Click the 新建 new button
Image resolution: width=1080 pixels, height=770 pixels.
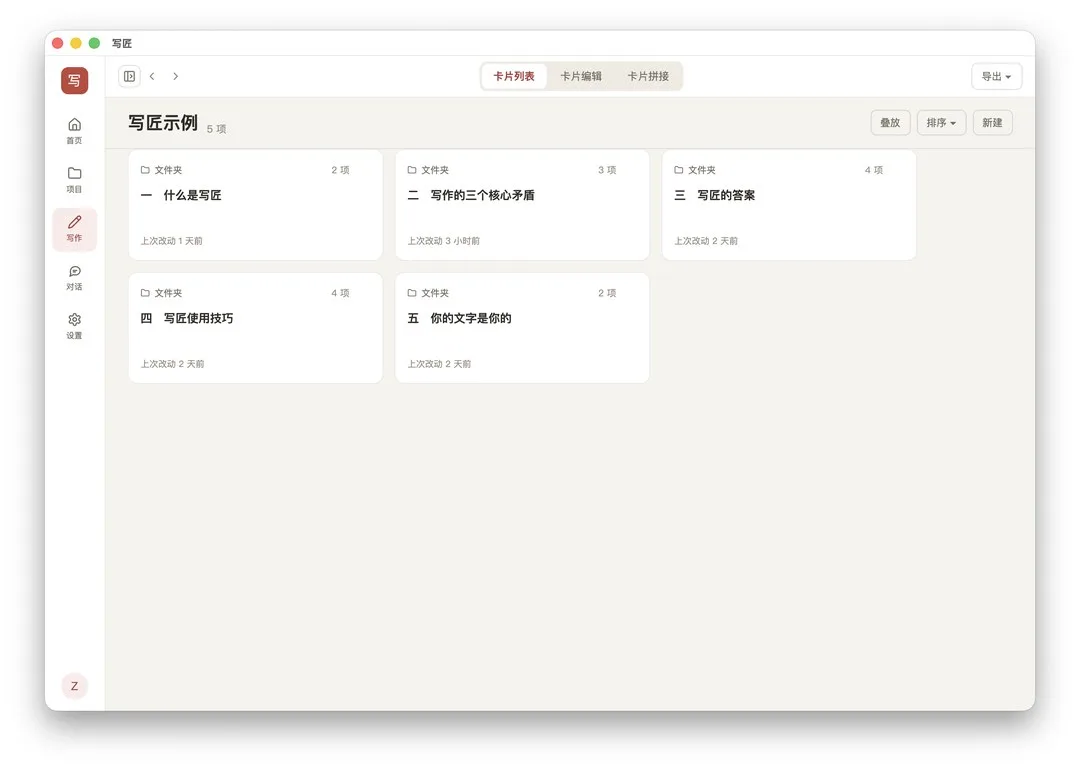993,123
